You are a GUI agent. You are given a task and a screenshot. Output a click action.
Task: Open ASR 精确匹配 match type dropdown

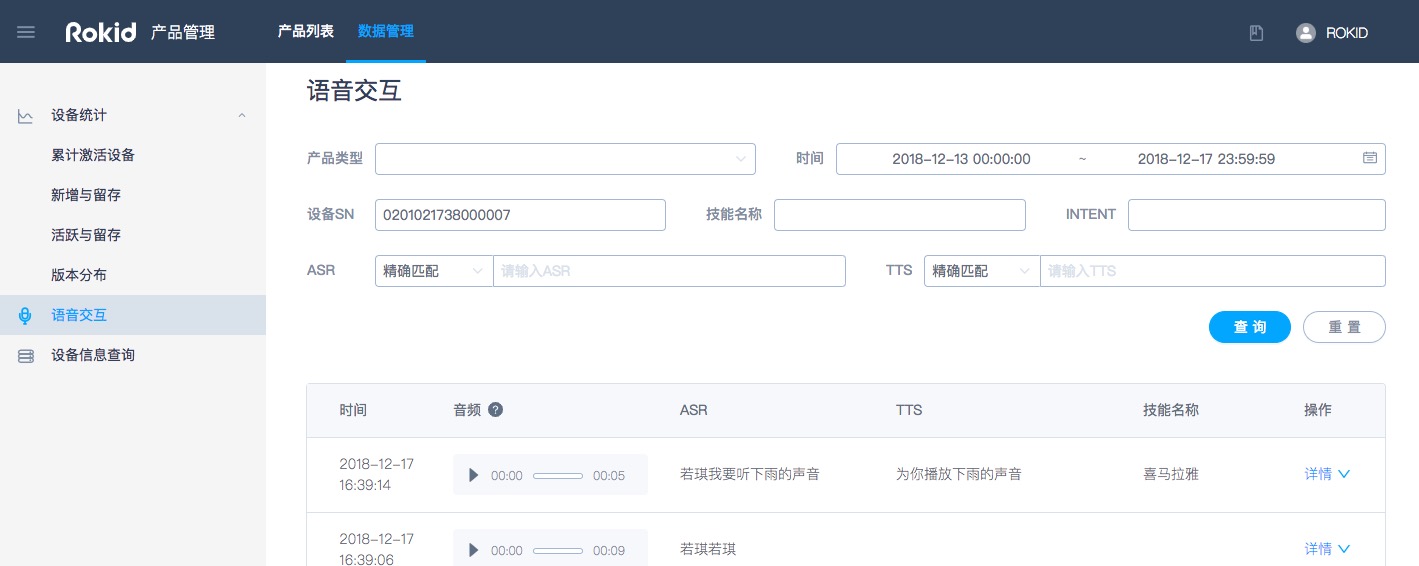[434, 271]
